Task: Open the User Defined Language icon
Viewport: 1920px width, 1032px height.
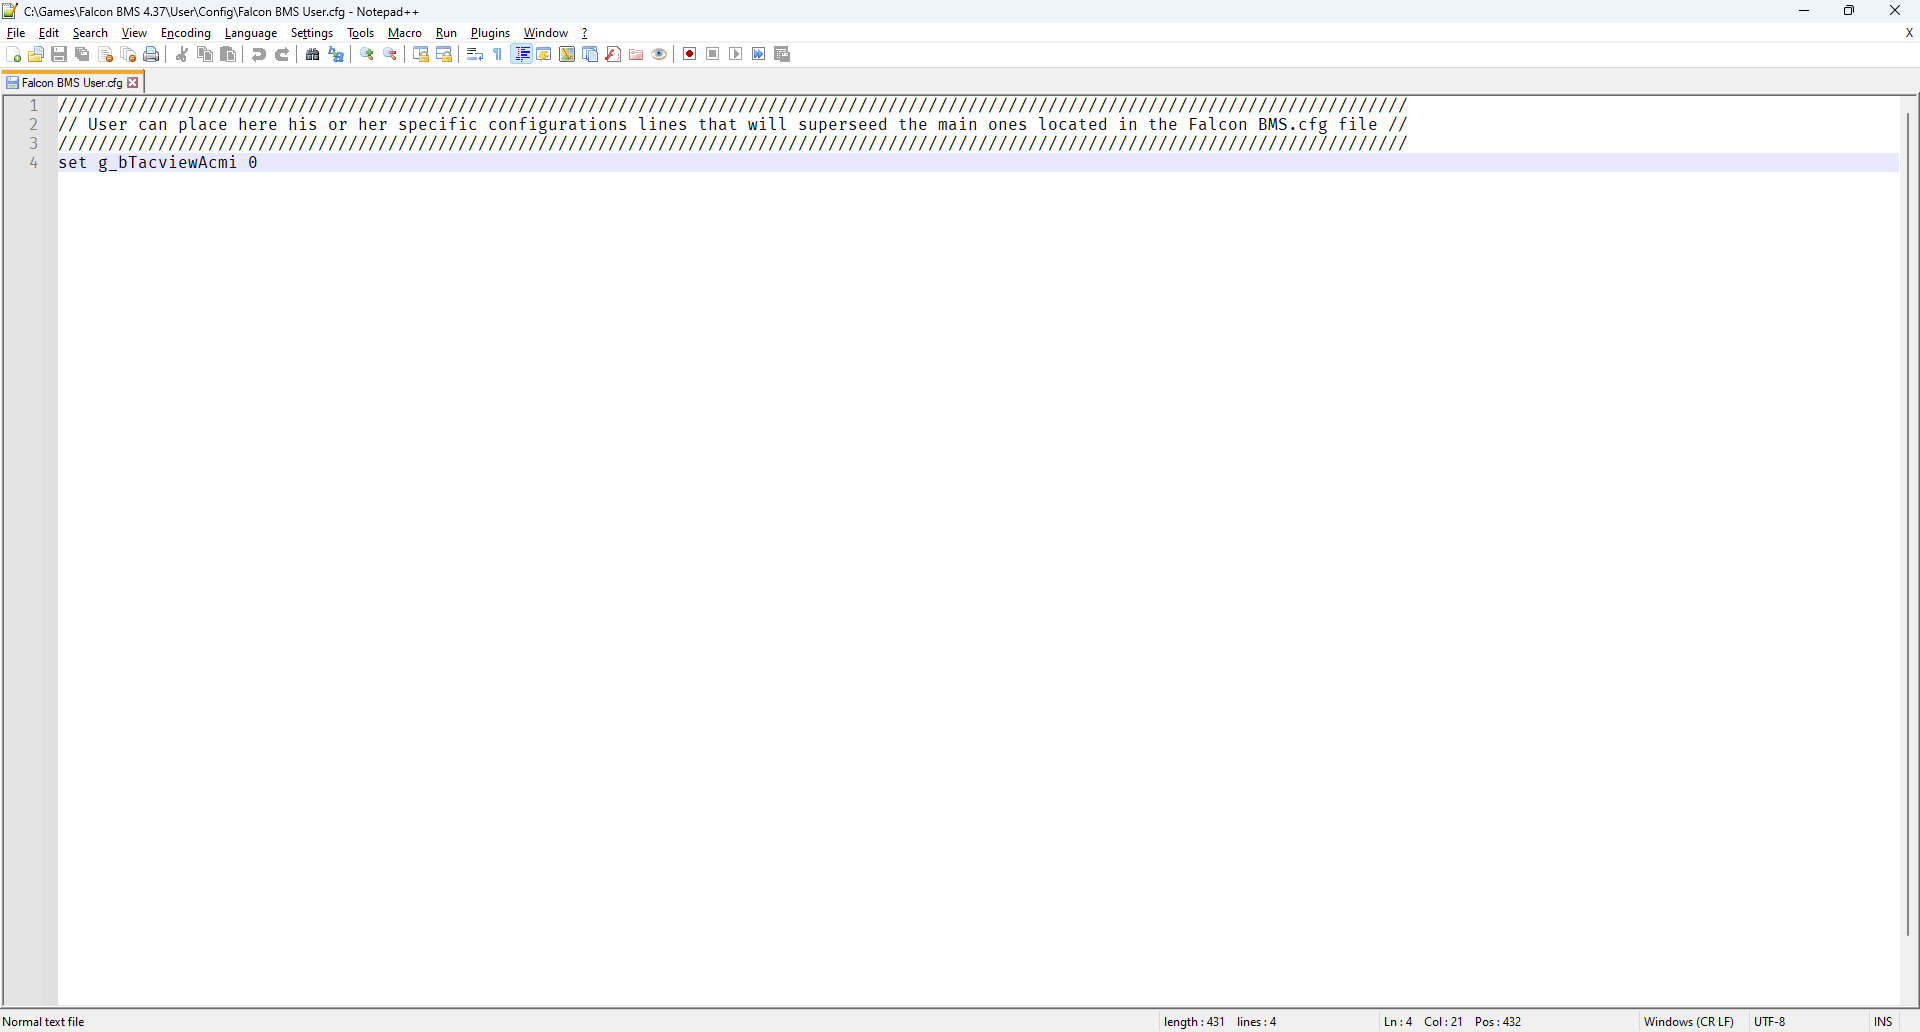Action: [x=544, y=55]
